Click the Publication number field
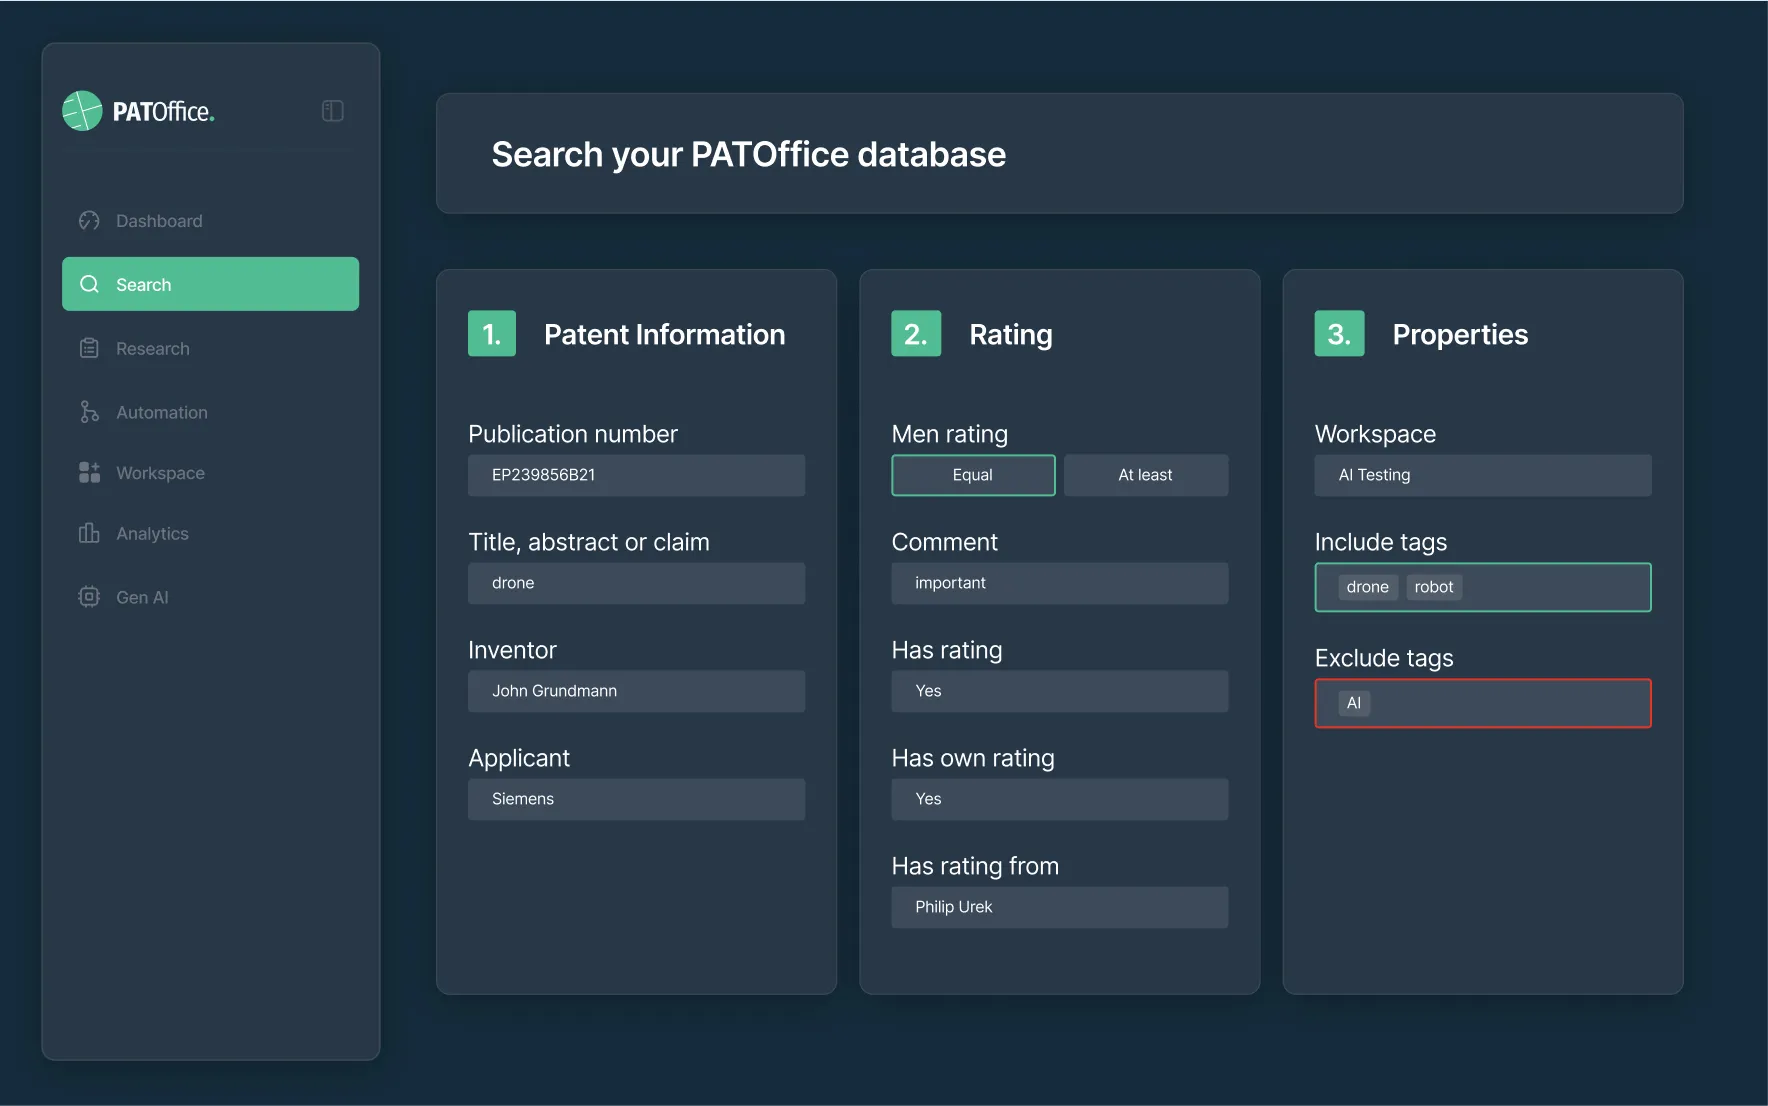The image size is (1768, 1106). (636, 475)
